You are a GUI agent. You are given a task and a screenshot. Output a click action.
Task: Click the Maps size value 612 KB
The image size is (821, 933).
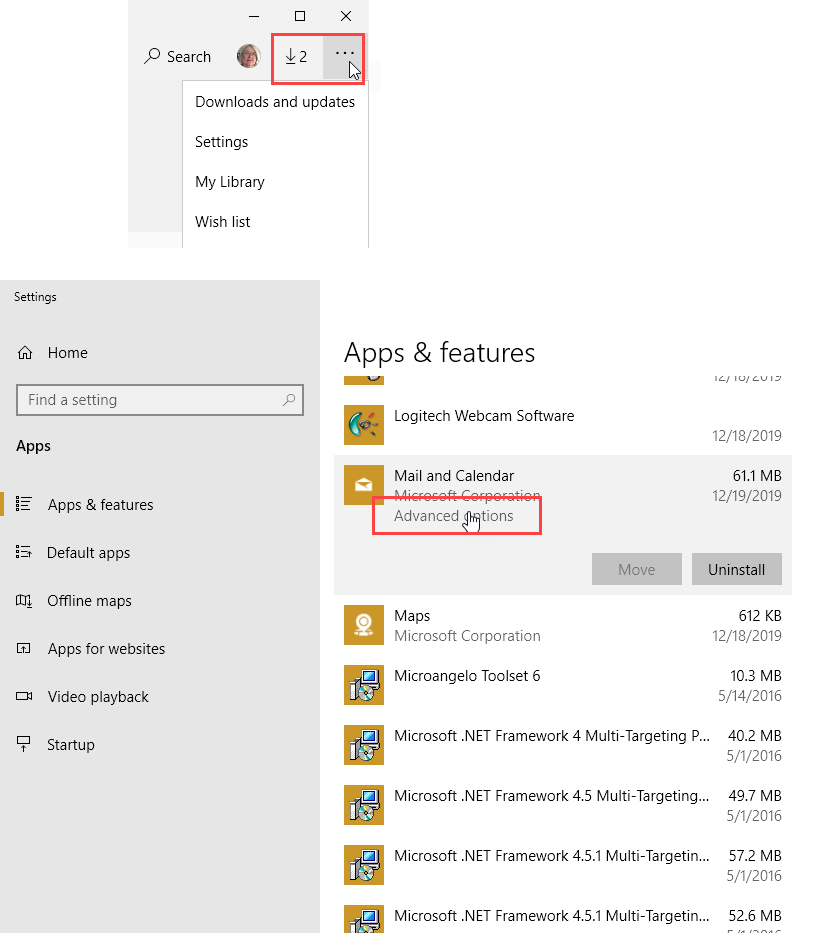point(760,616)
